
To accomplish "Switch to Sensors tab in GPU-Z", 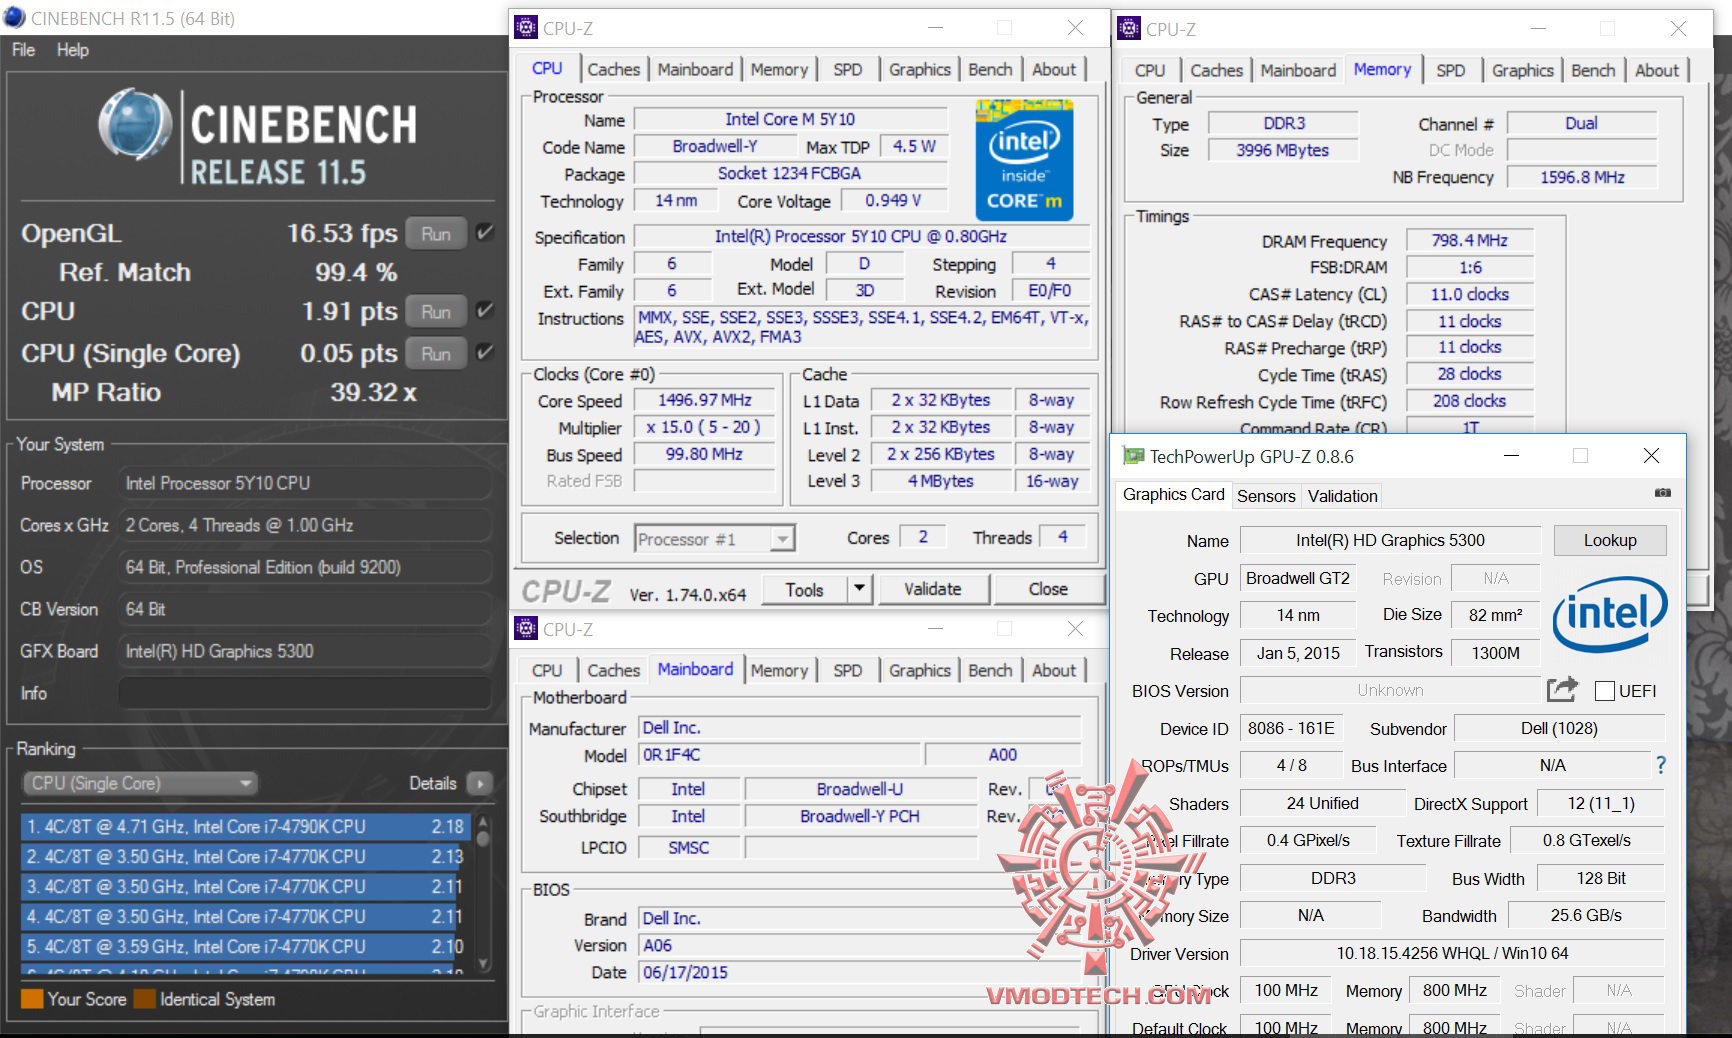I will (x=1266, y=496).
